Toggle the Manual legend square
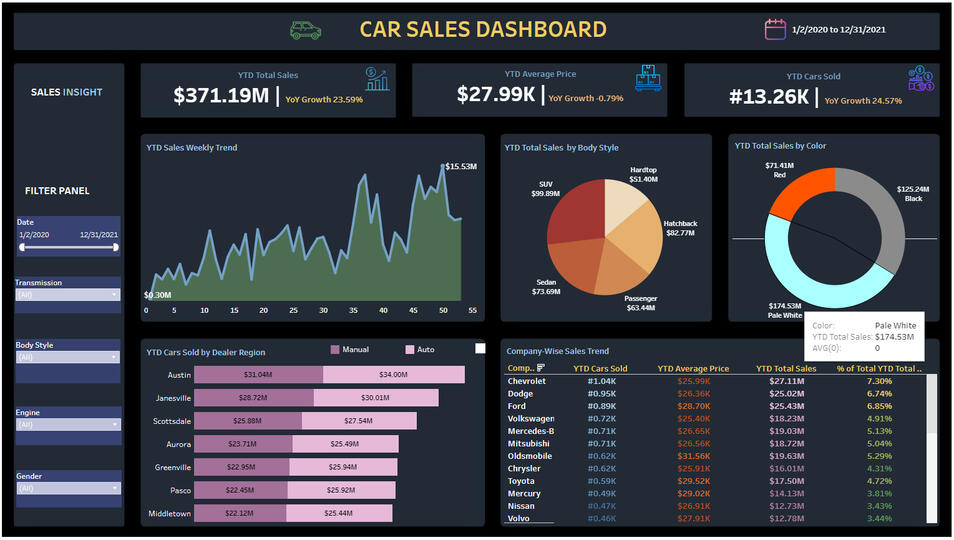The width and height of the screenshot is (954, 540). point(335,350)
